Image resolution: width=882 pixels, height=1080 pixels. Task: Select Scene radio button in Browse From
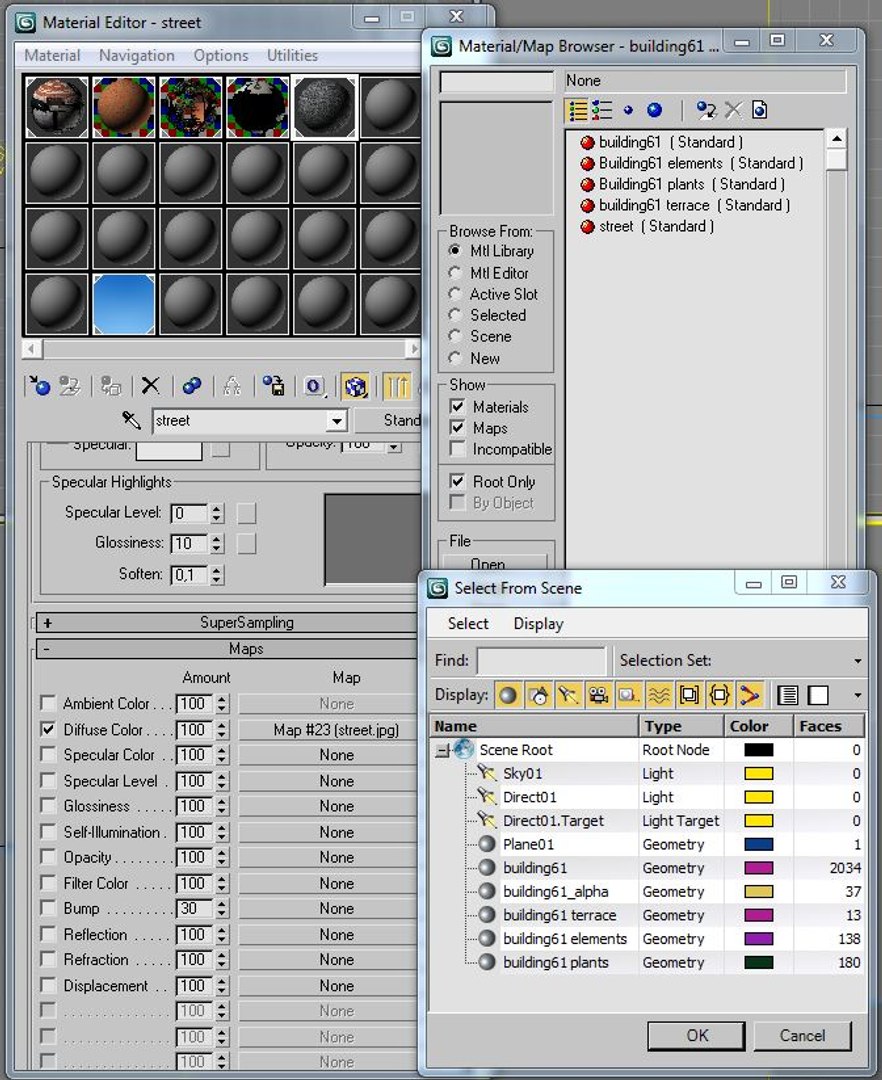pos(454,336)
